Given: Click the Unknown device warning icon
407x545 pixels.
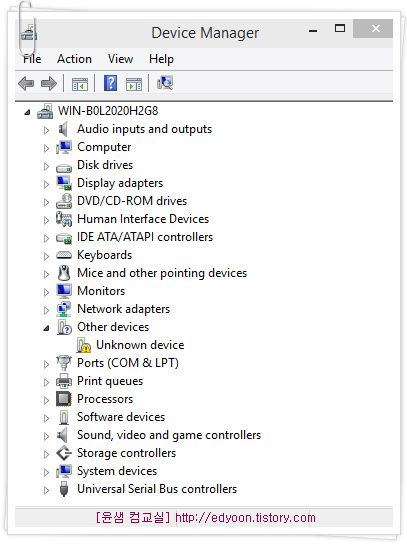Looking at the screenshot, I should coord(83,345).
